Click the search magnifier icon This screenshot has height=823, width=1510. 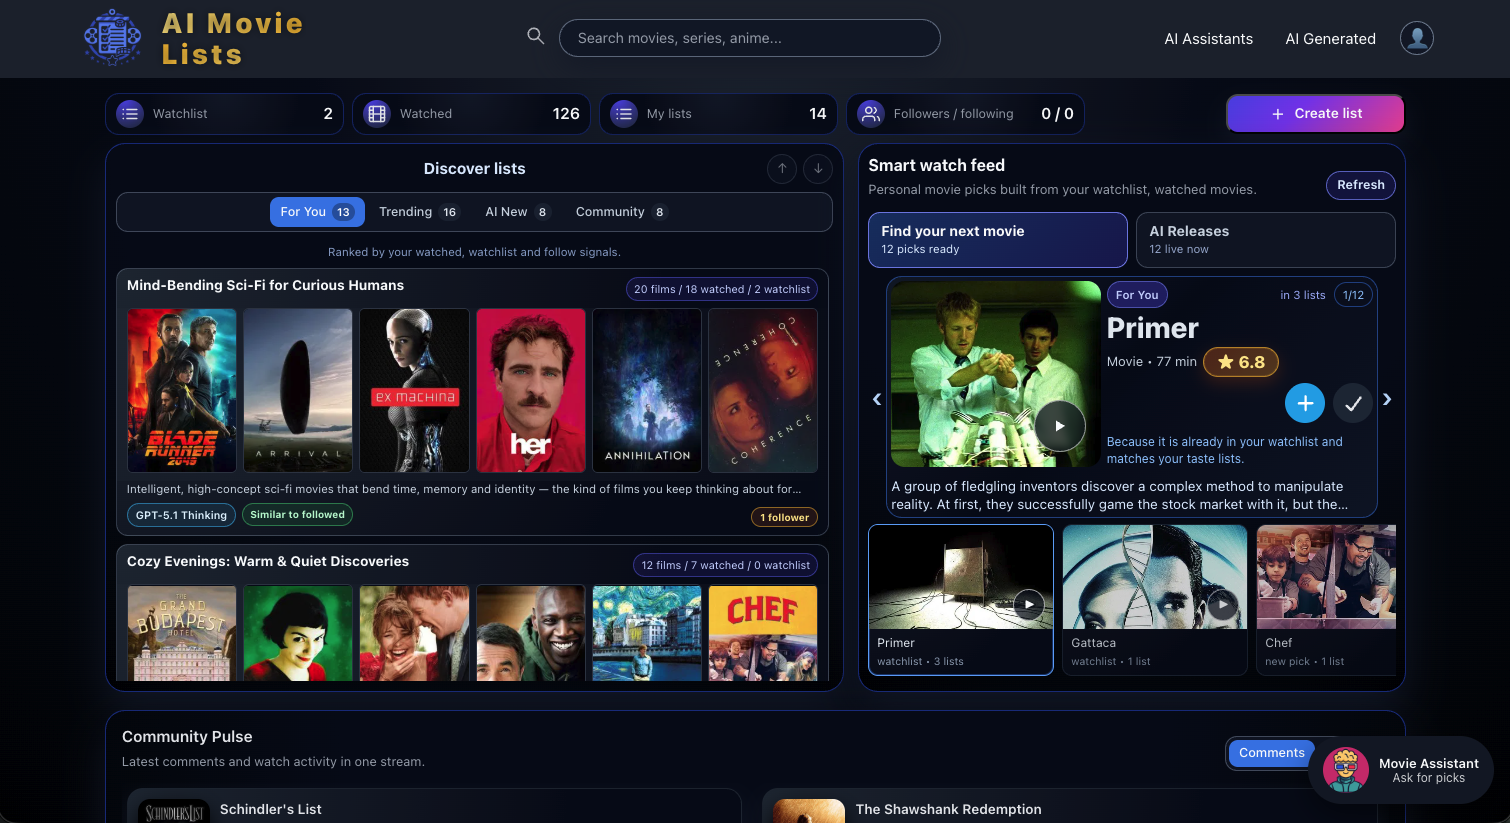(x=536, y=36)
